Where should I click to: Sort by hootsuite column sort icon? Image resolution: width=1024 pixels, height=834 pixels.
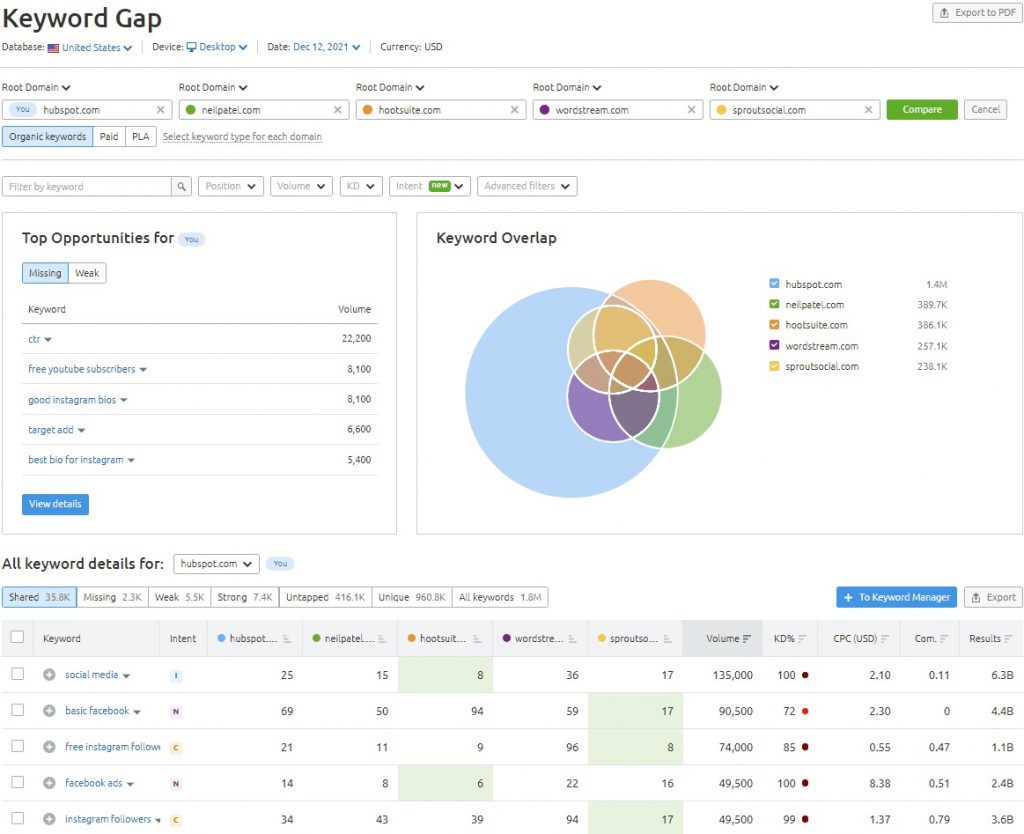[477, 639]
